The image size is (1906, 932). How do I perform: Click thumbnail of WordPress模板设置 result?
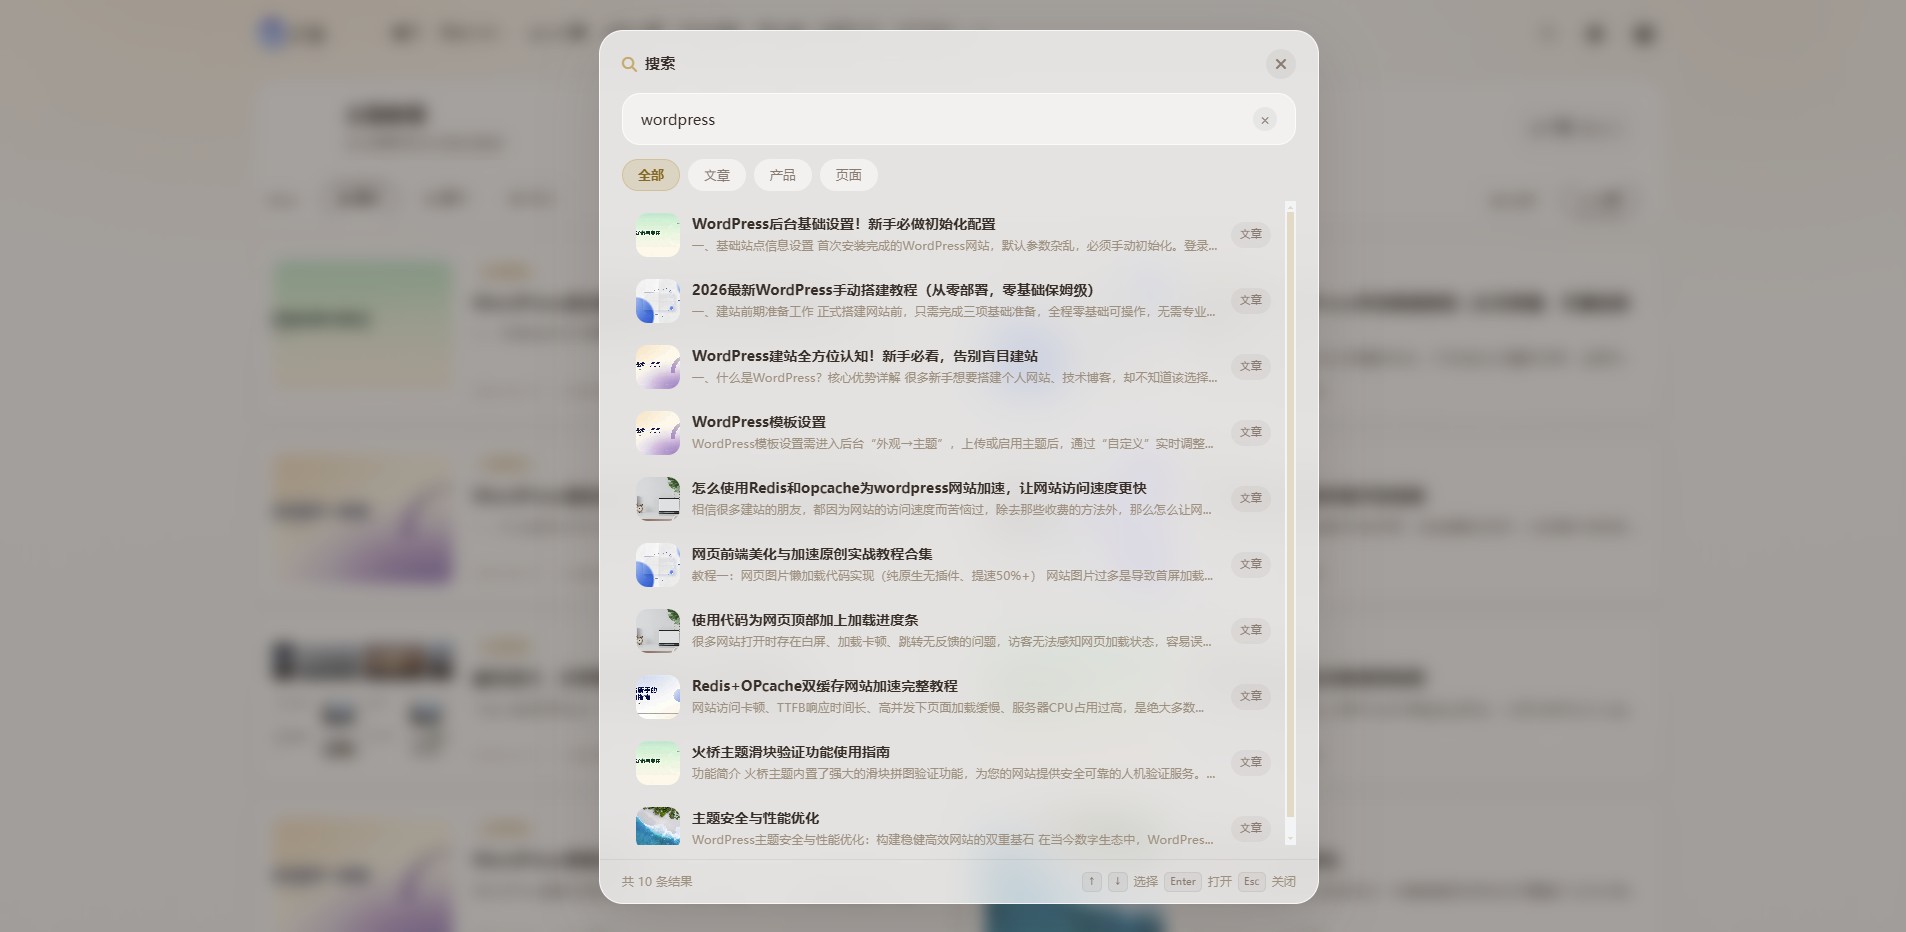tap(658, 433)
